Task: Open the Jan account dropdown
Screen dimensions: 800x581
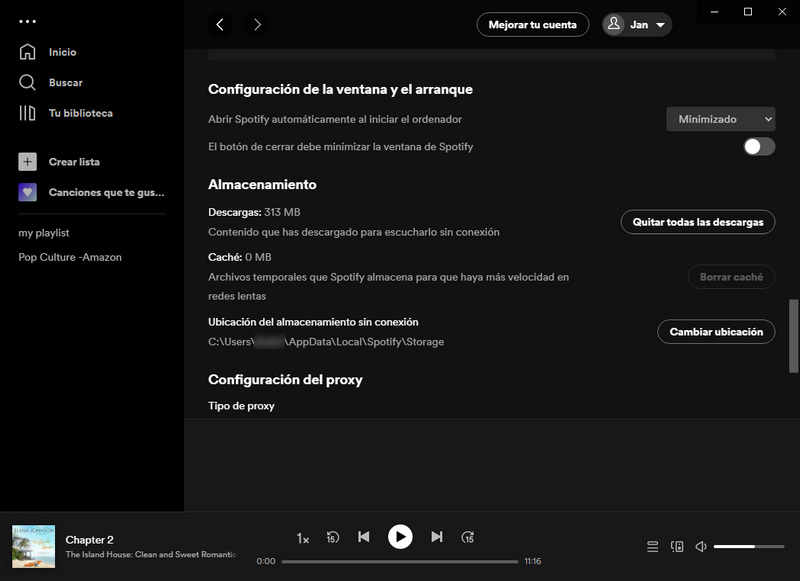Action: click(x=636, y=24)
